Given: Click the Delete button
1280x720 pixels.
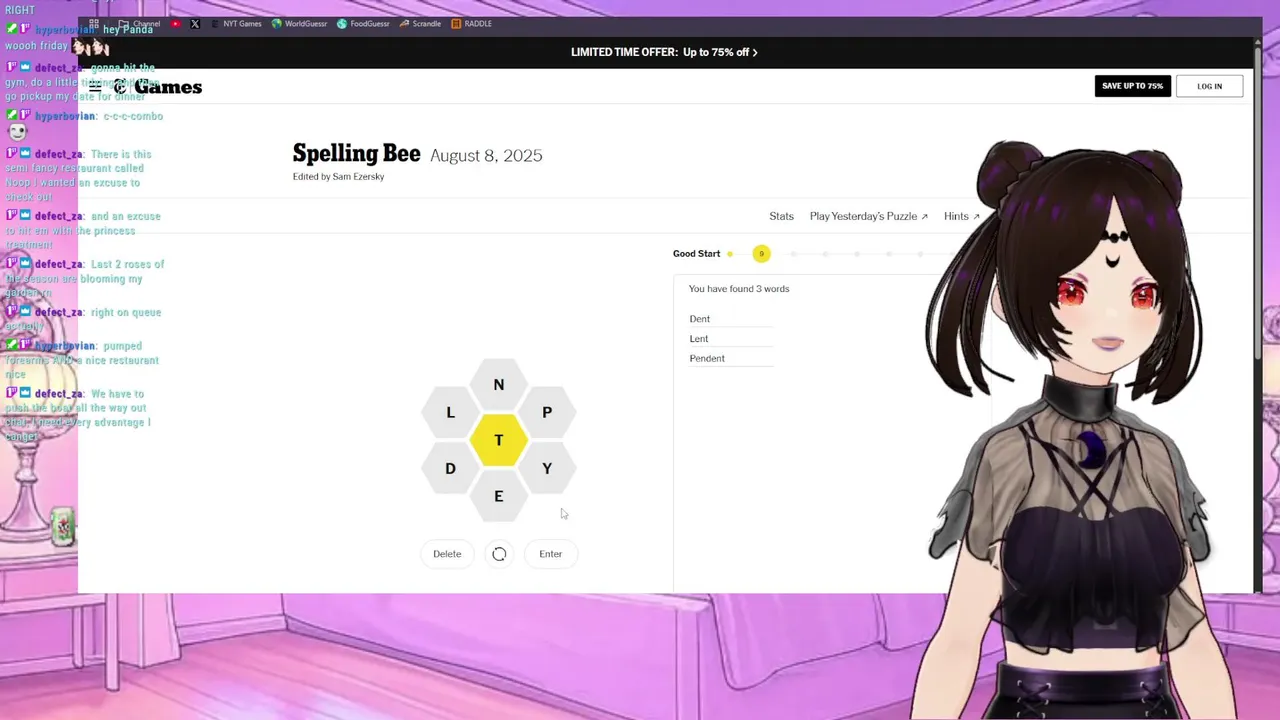Looking at the screenshot, I should (447, 554).
